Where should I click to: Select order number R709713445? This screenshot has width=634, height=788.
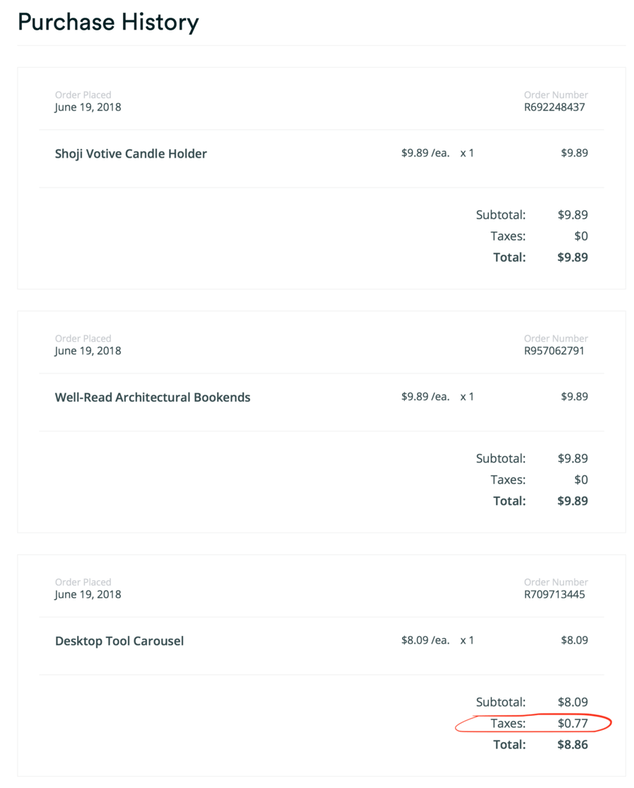pyautogui.click(x=554, y=594)
